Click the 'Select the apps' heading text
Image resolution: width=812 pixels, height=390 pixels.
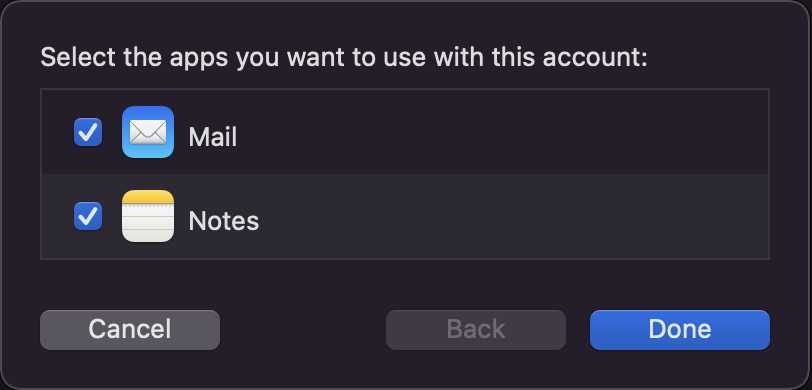pyautogui.click(x=344, y=57)
